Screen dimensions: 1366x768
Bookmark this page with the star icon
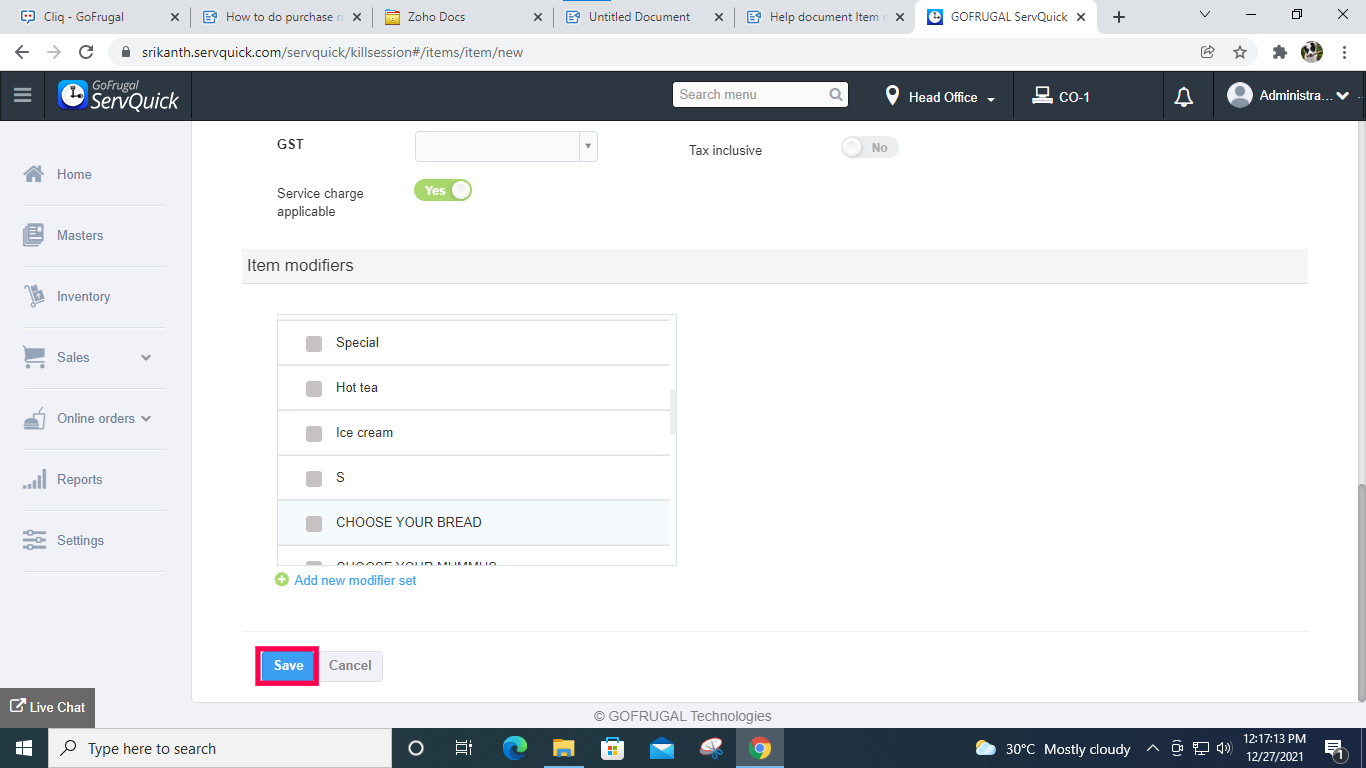tap(1240, 52)
